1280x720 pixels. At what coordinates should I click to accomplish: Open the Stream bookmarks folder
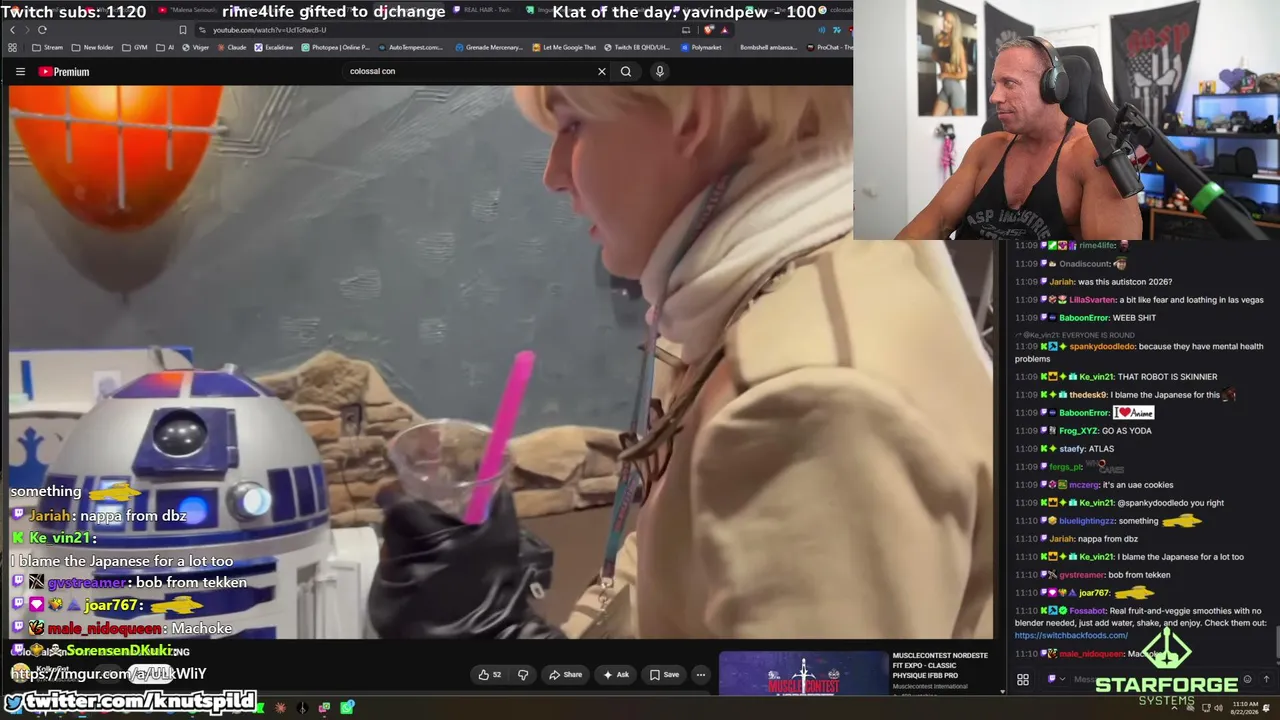pos(48,47)
